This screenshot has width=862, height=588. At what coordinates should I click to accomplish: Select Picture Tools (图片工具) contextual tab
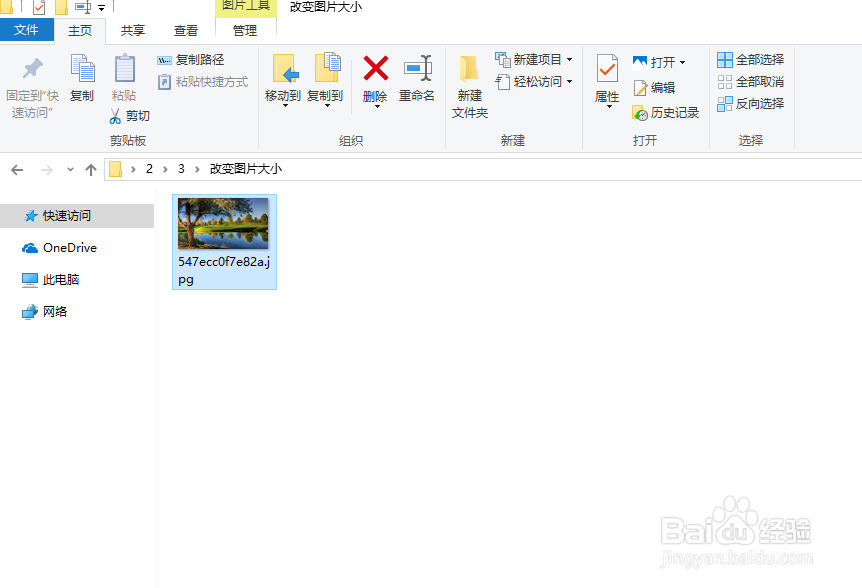[246, 8]
